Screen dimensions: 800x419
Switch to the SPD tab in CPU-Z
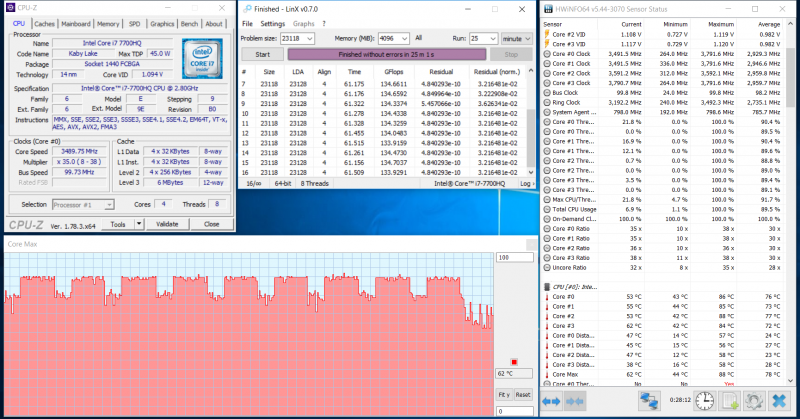point(134,24)
